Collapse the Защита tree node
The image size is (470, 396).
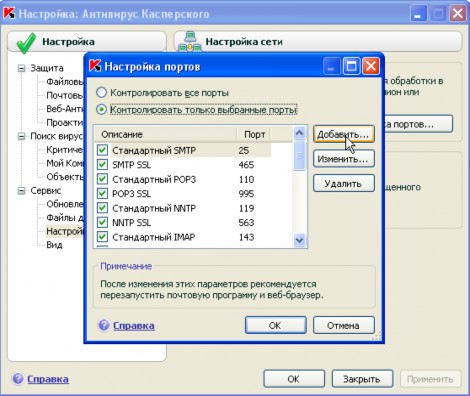click(x=21, y=68)
